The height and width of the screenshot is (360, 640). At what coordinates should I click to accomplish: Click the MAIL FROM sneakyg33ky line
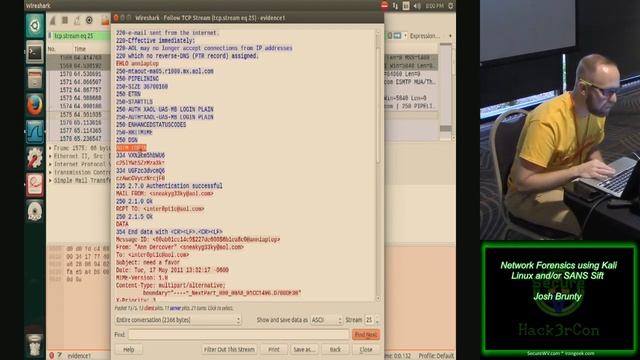(x=164, y=193)
